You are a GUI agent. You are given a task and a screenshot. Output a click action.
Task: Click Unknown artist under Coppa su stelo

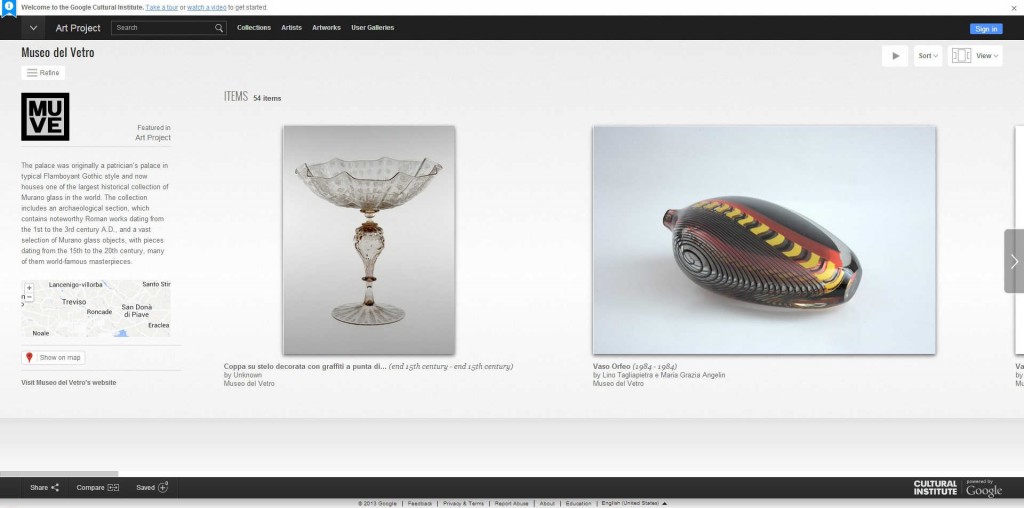pyautogui.click(x=248, y=375)
